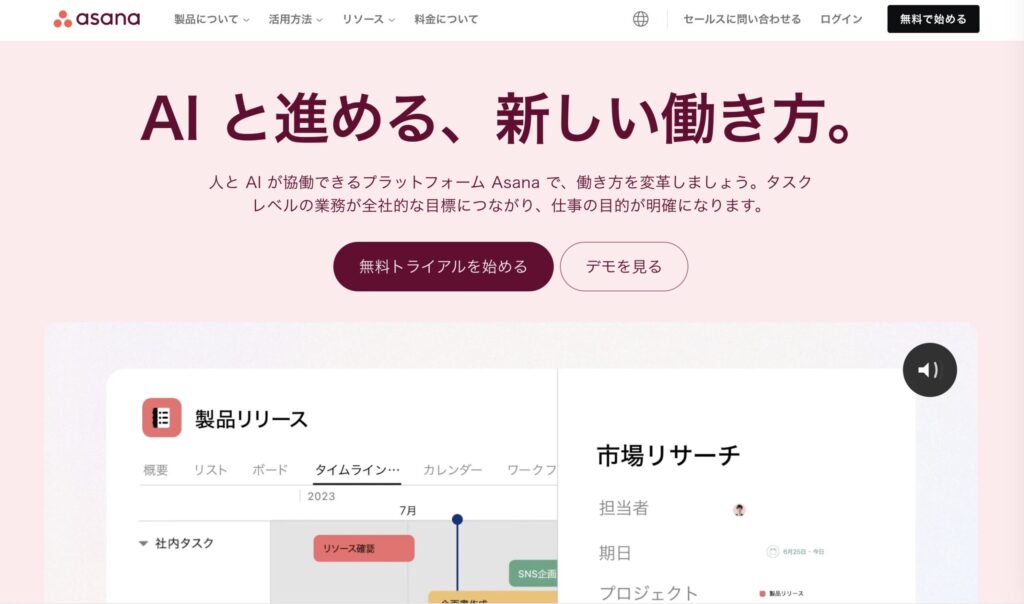Switch to the カレンダー tab

[x=453, y=469]
